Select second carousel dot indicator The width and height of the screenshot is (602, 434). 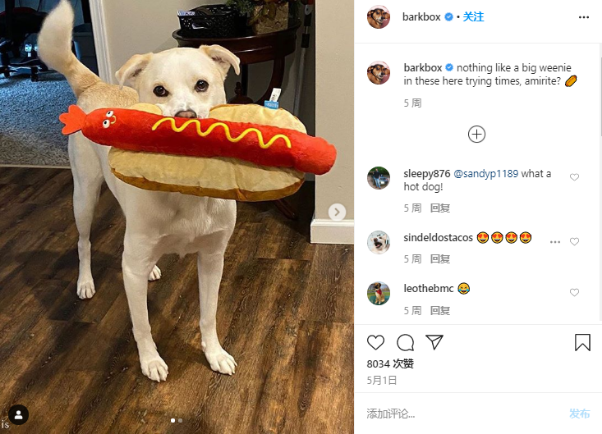(180, 421)
